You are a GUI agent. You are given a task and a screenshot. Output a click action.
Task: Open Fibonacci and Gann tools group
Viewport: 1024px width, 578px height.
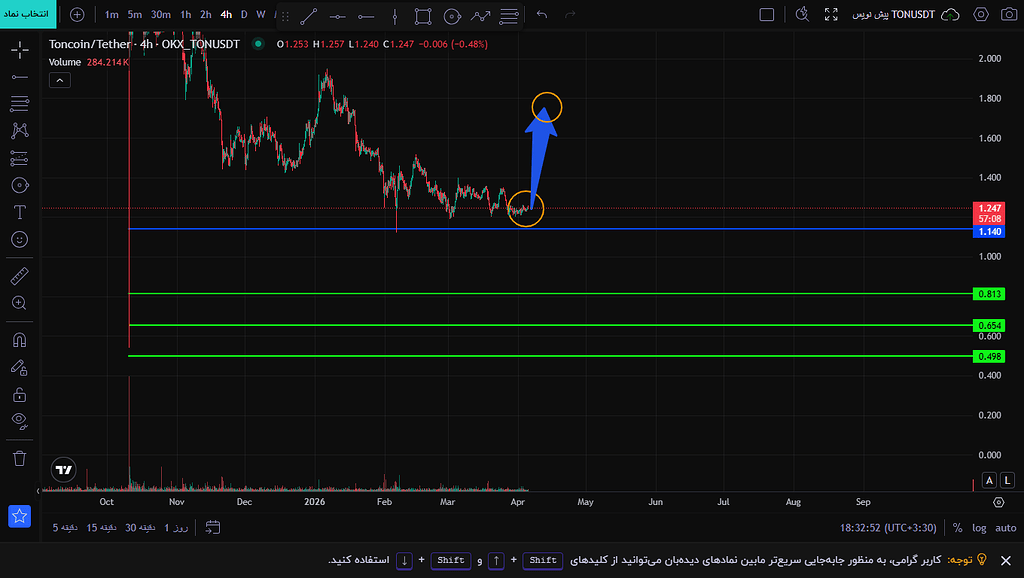point(20,103)
